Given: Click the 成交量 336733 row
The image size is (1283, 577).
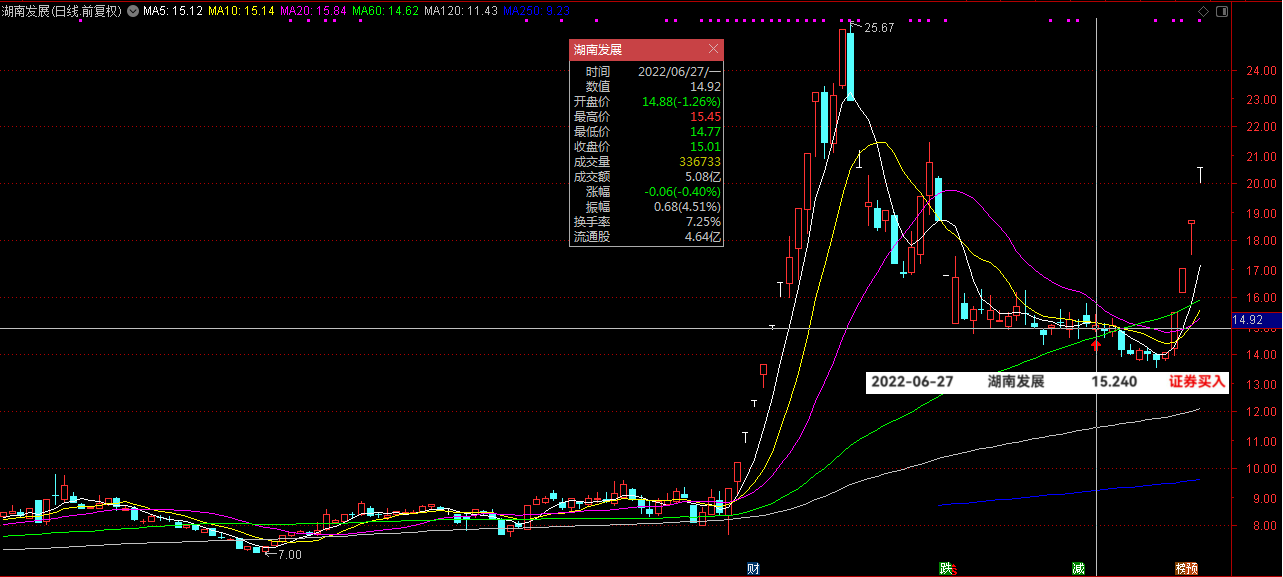Looking at the screenshot, I should (646, 162).
